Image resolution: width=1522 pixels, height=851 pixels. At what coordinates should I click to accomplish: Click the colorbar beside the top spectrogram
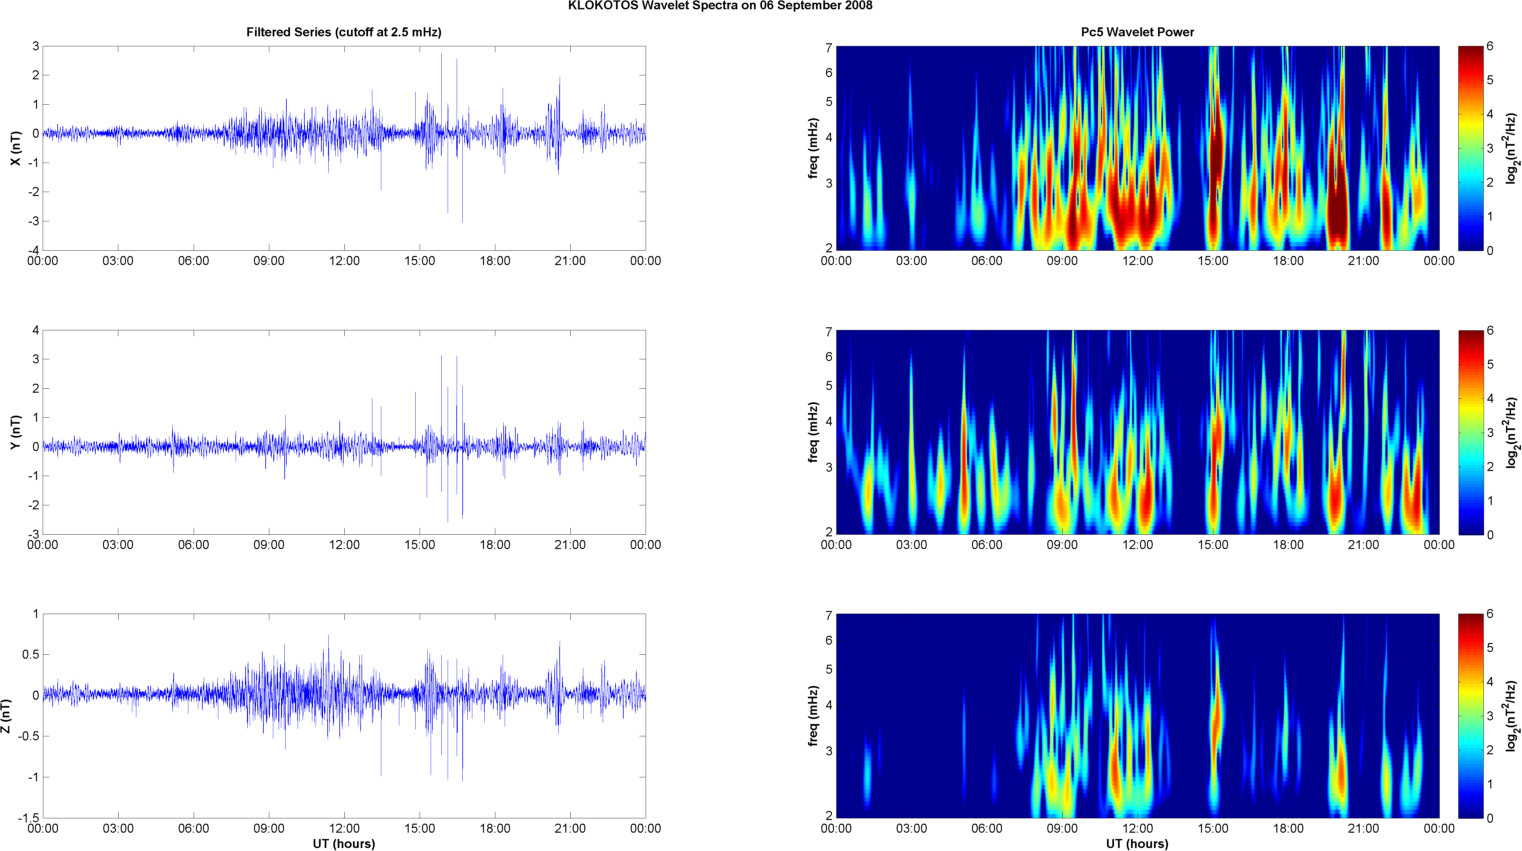tap(1470, 148)
